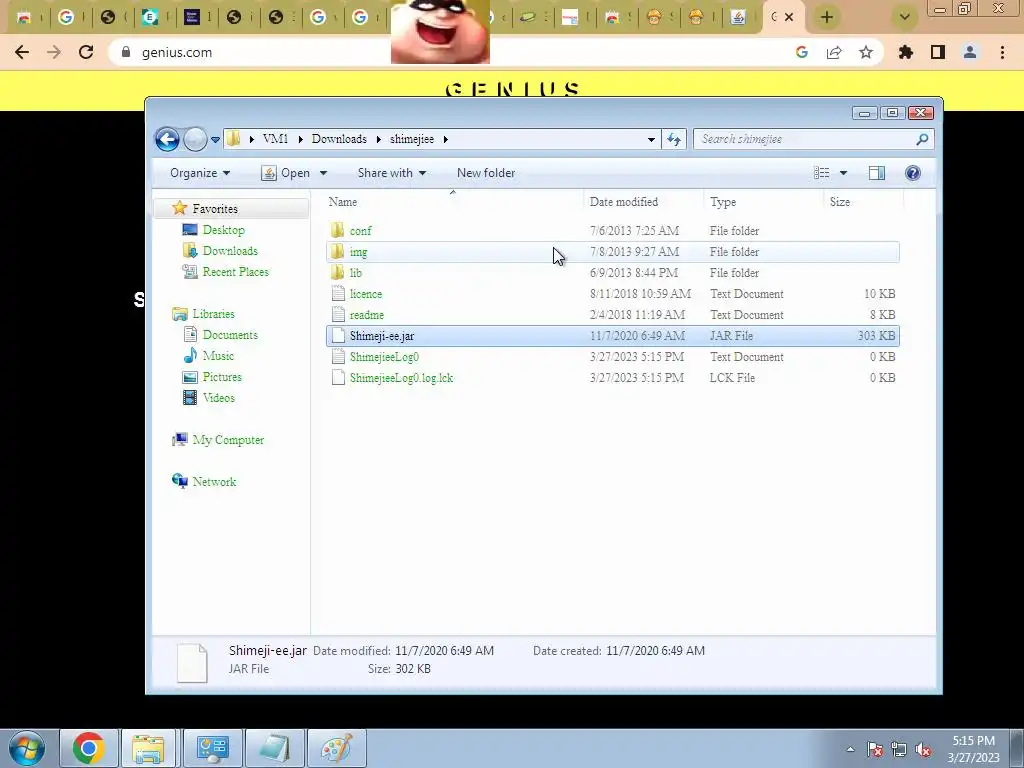Select the ShimejieeLog0 text document
Image resolution: width=1024 pixels, height=768 pixels.
tap(612, 357)
